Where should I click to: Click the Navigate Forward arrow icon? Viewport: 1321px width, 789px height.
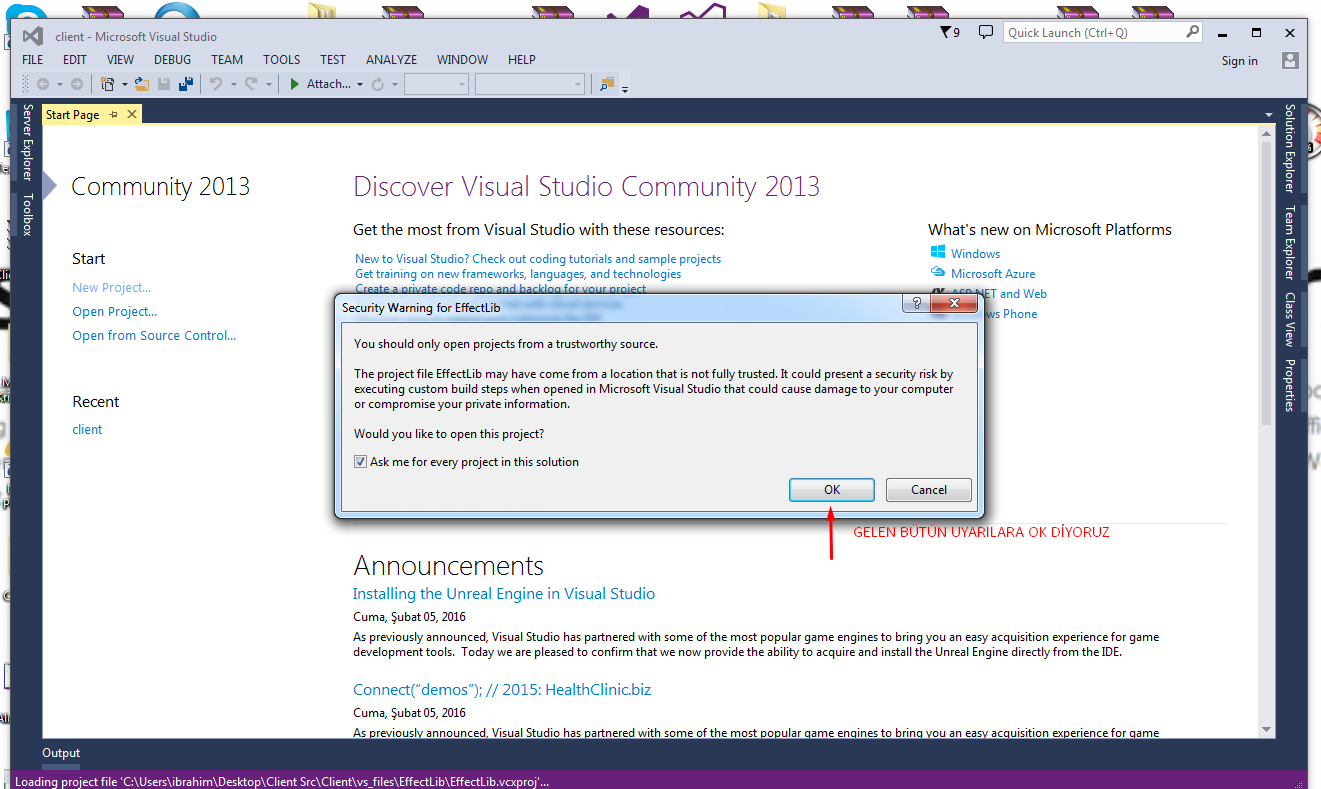coord(77,84)
